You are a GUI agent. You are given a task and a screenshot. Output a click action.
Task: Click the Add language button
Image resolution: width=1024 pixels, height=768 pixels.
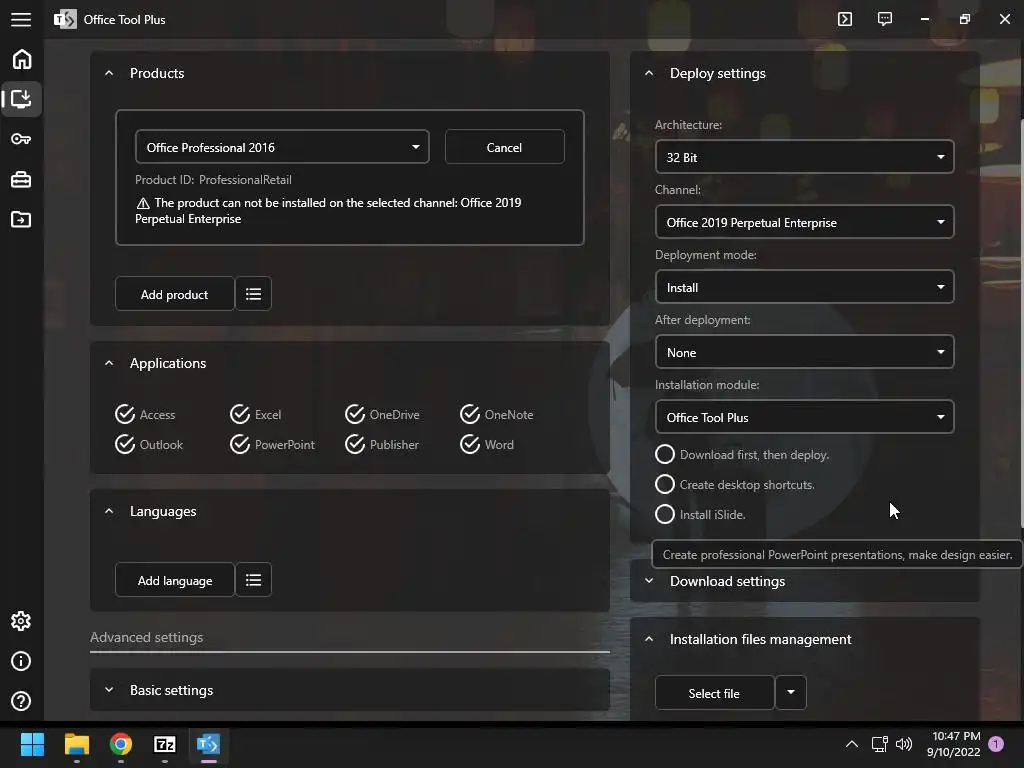point(174,580)
